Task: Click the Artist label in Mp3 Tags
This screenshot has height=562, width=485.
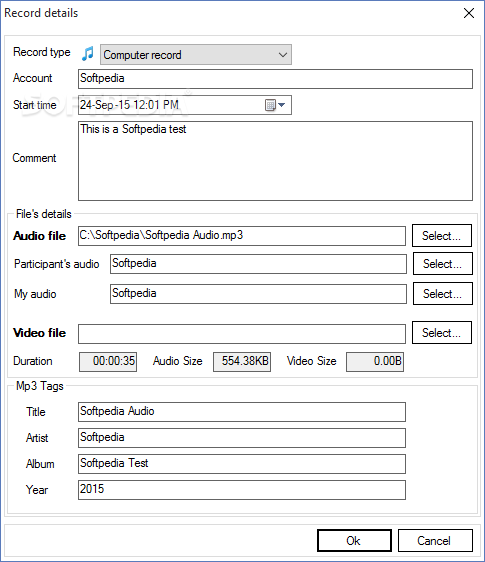Action: pyautogui.click(x=37, y=438)
